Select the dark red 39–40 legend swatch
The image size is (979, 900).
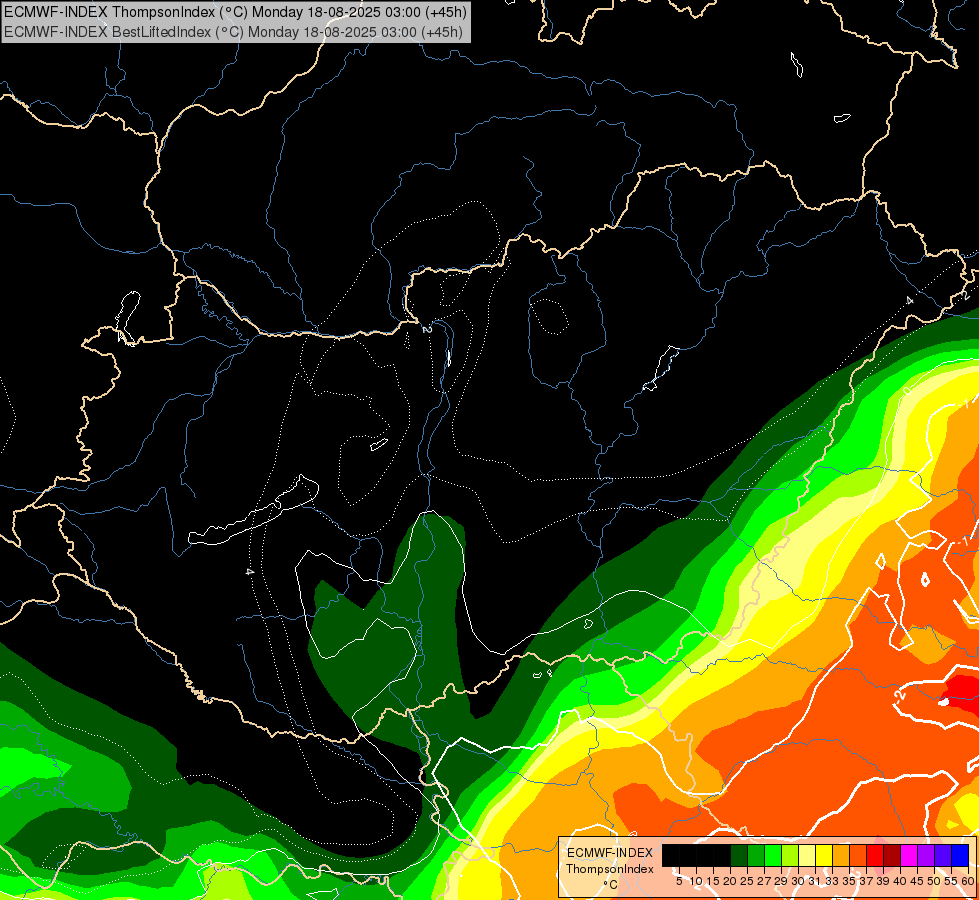coord(892,855)
